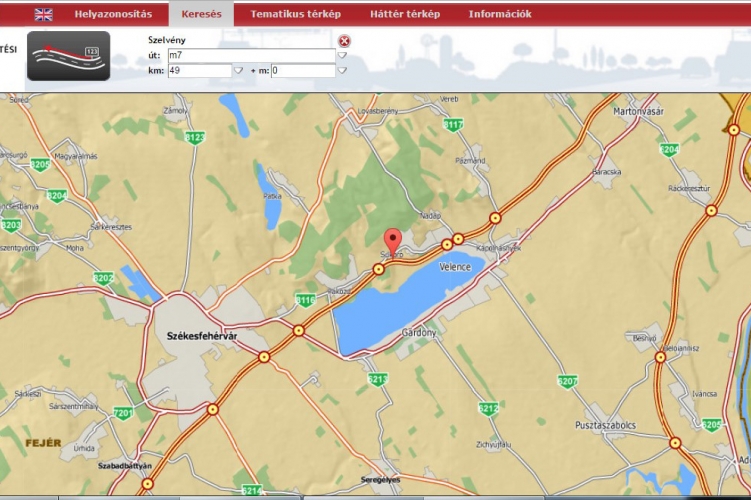Open the Helyazonosítás tab

click(113, 14)
